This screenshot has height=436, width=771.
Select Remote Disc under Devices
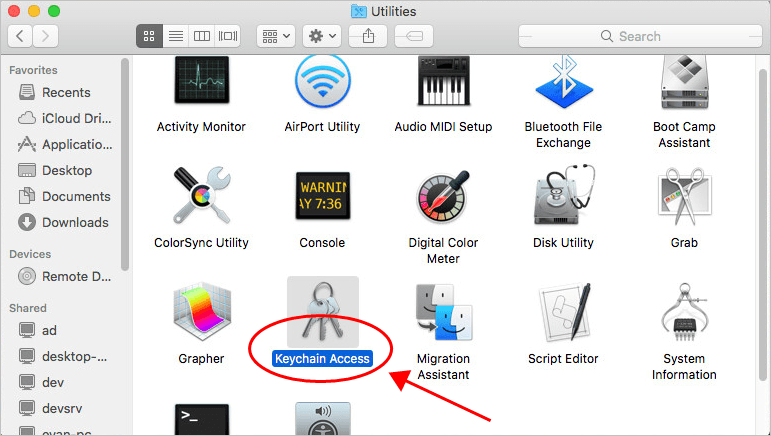[x=65, y=277]
